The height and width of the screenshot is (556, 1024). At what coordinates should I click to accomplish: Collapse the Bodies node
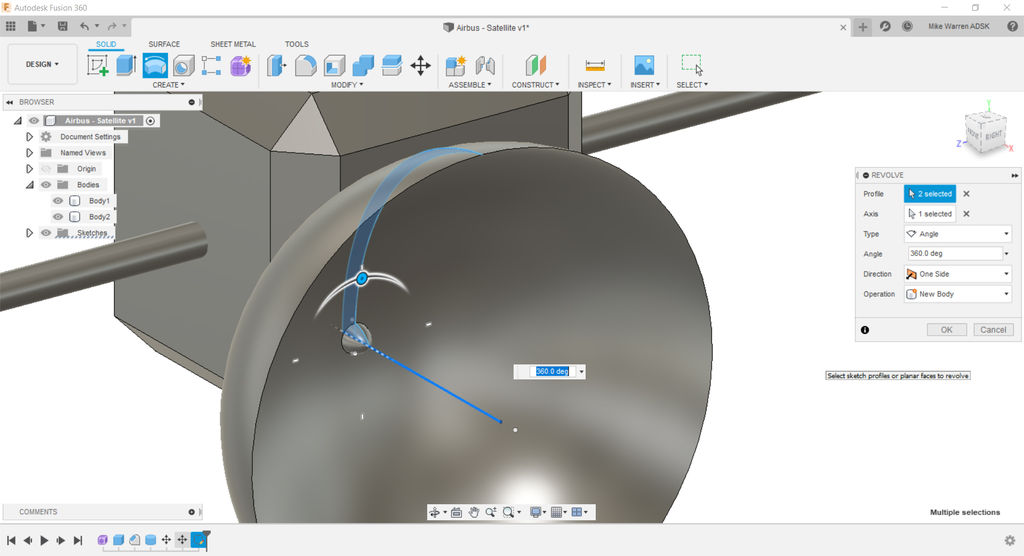pos(29,185)
